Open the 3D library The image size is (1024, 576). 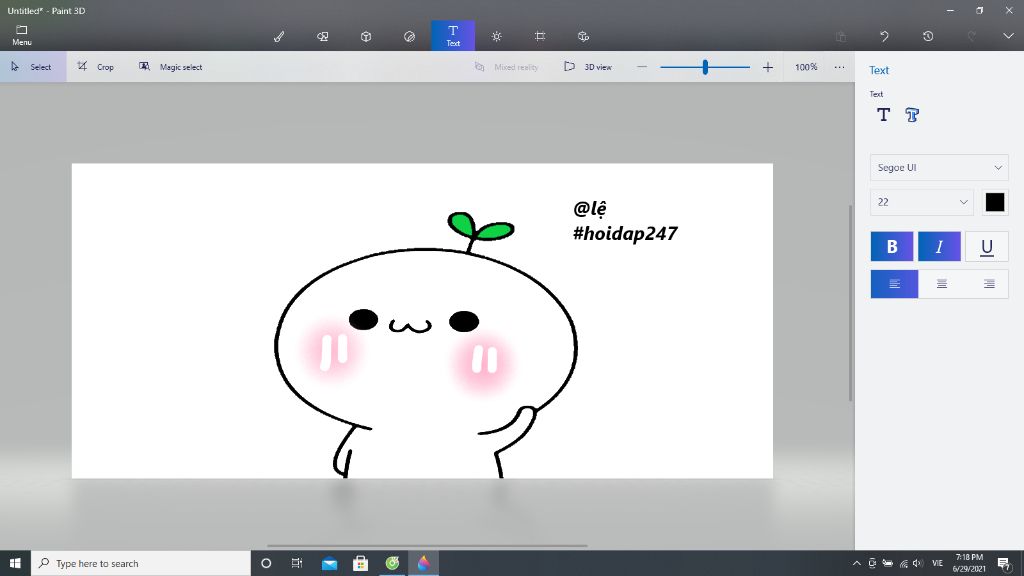pyautogui.click(x=583, y=37)
